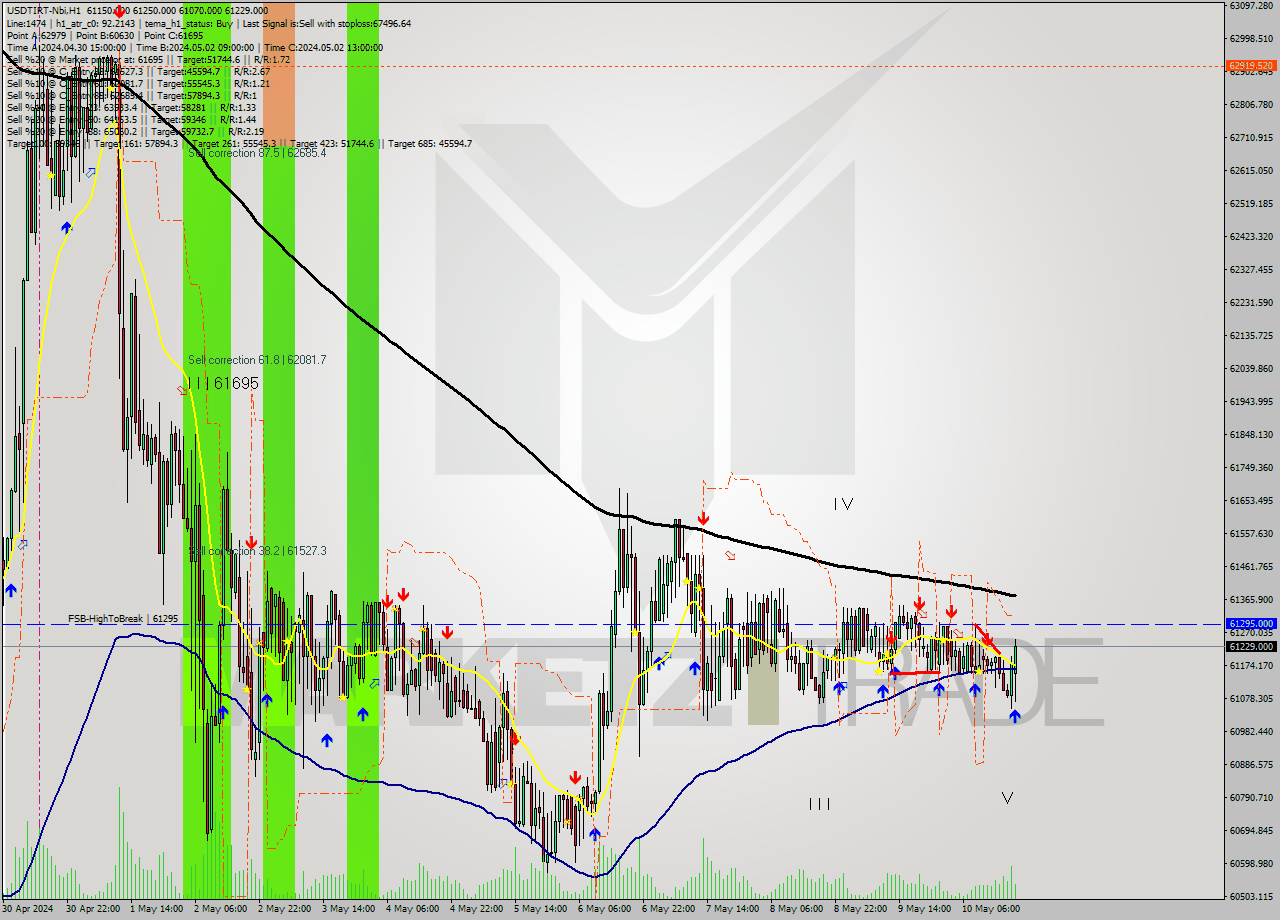Click the current price tag 61229.000
Viewport: 1280px width, 920px height.
coord(1251,646)
